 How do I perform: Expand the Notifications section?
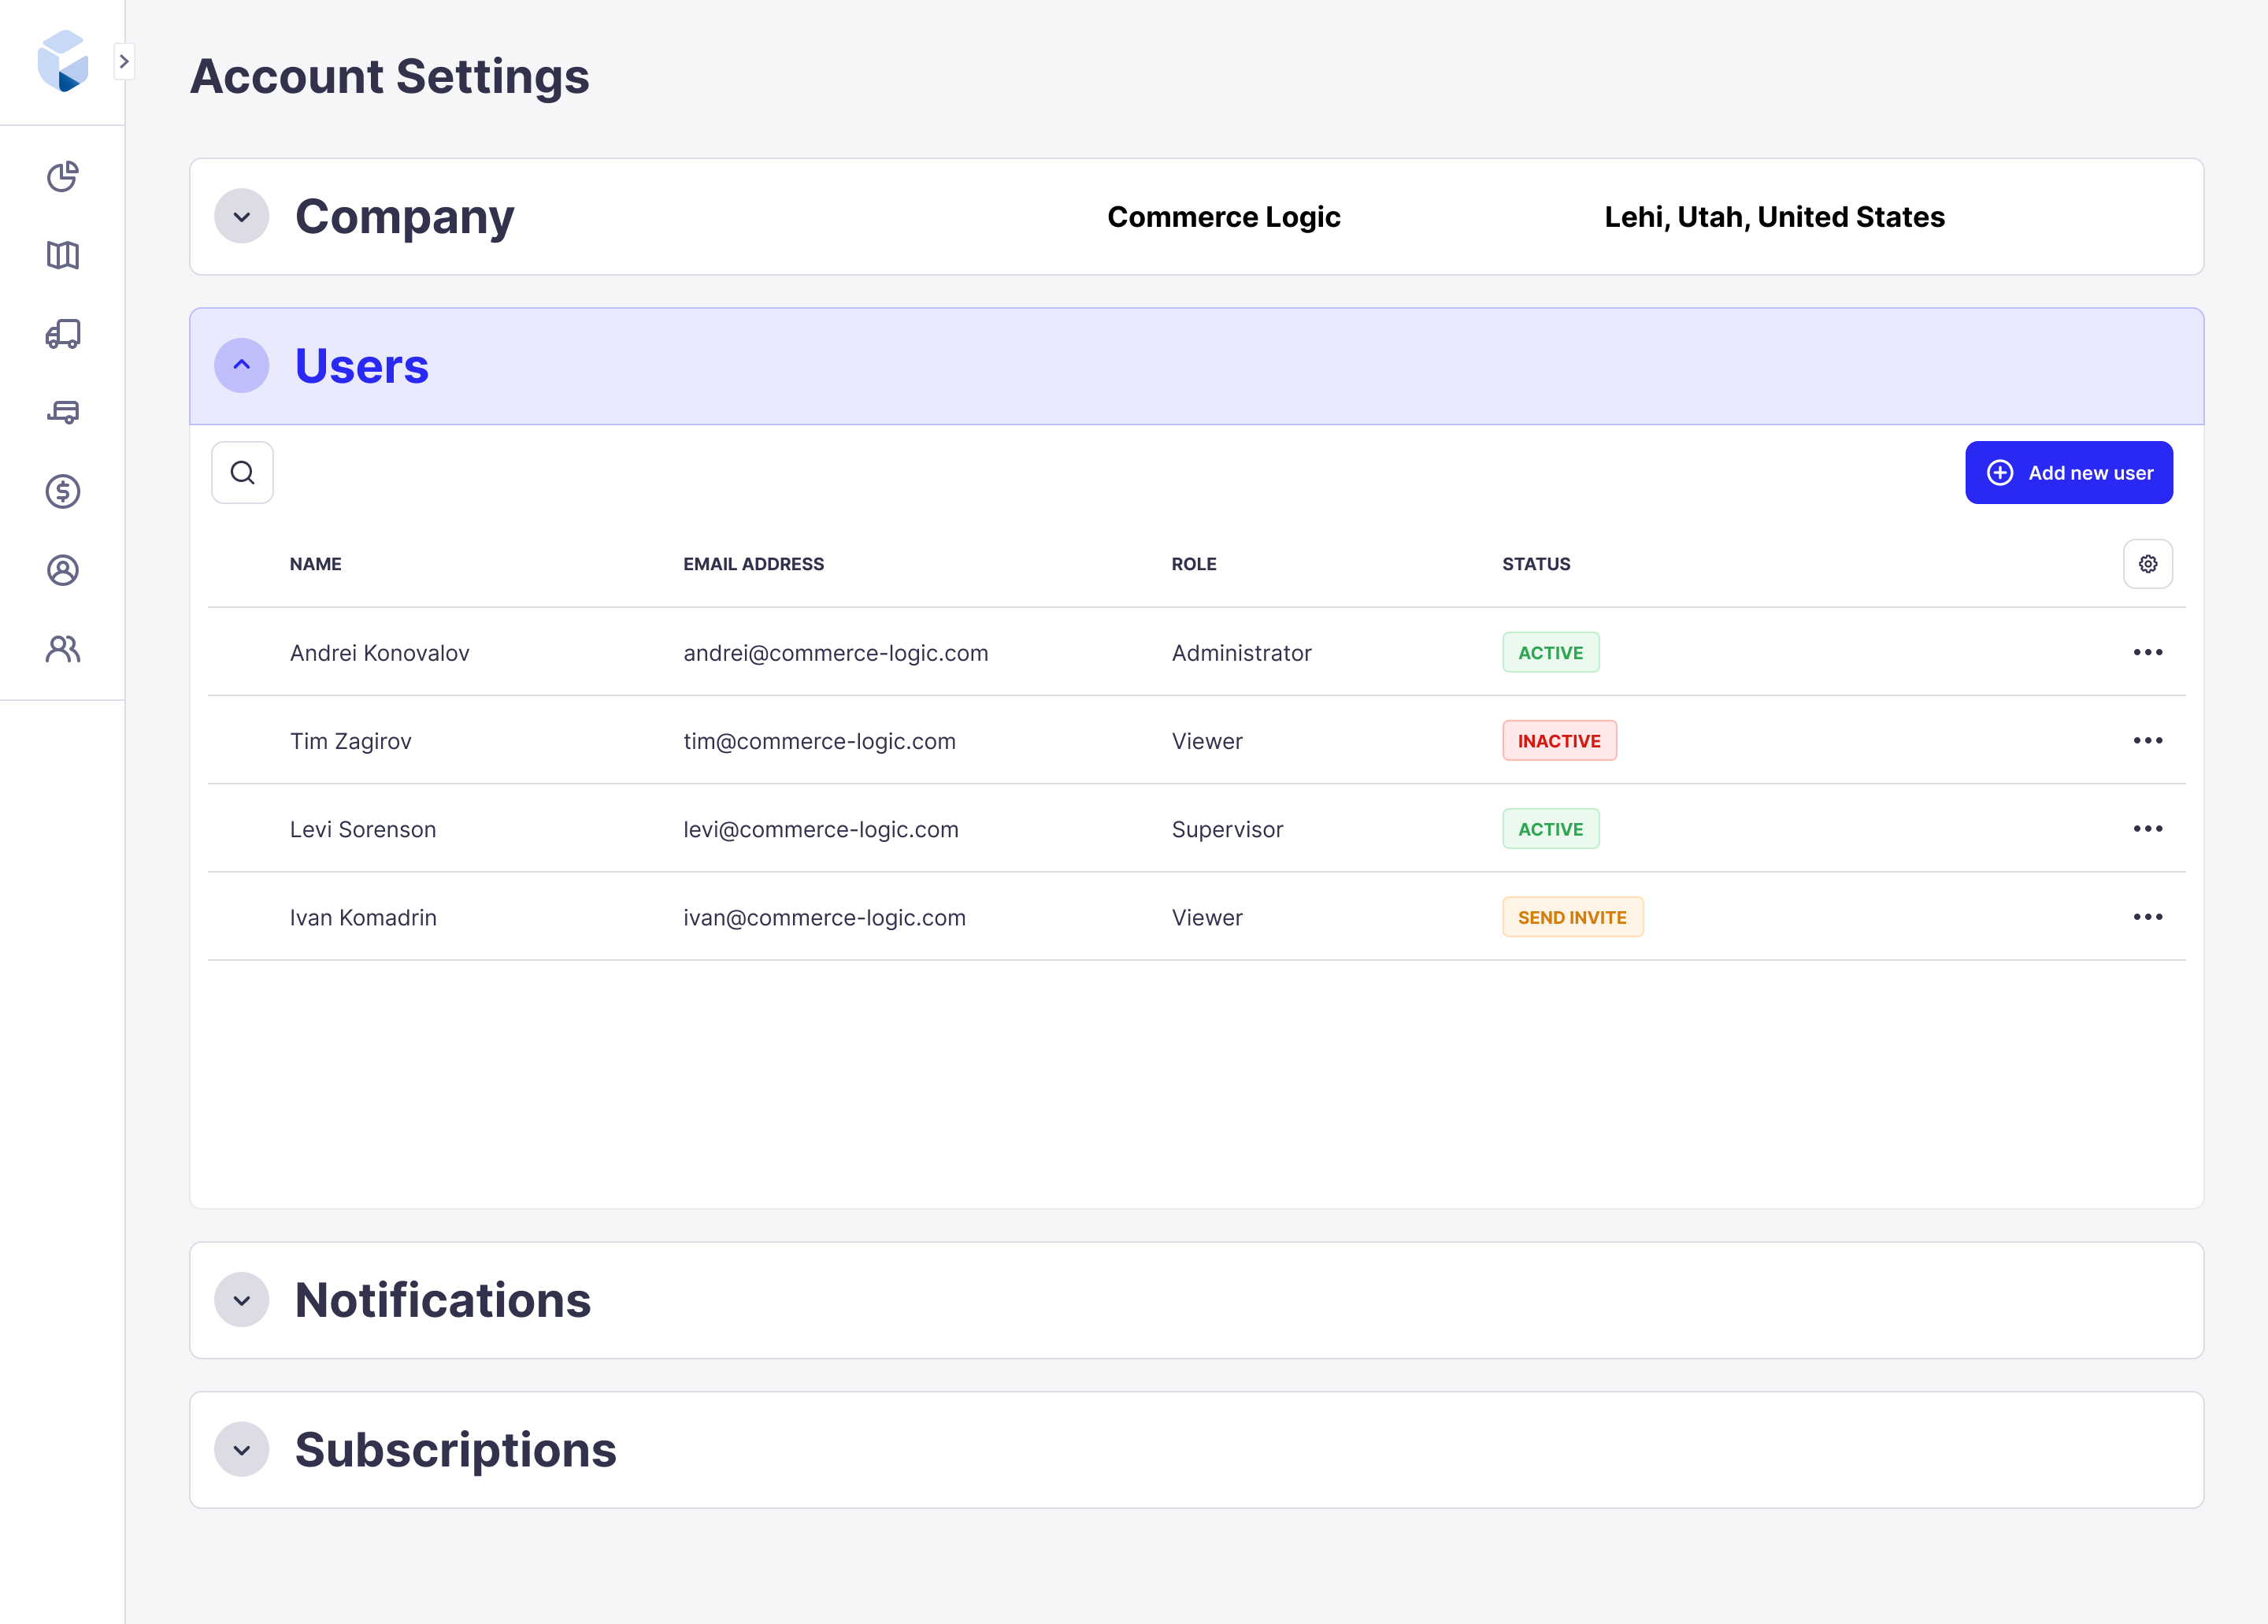pyautogui.click(x=241, y=1300)
